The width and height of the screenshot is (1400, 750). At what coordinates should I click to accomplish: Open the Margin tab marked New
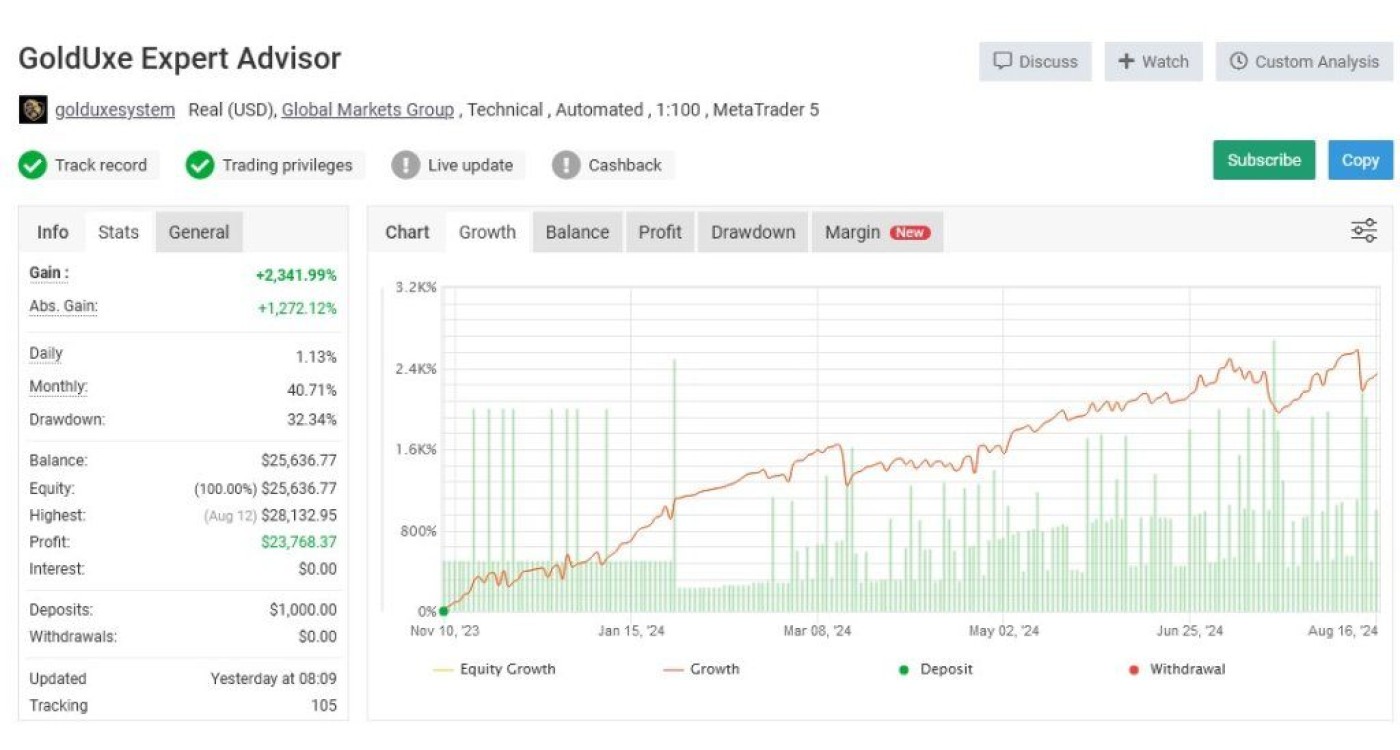tap(876, 232)
